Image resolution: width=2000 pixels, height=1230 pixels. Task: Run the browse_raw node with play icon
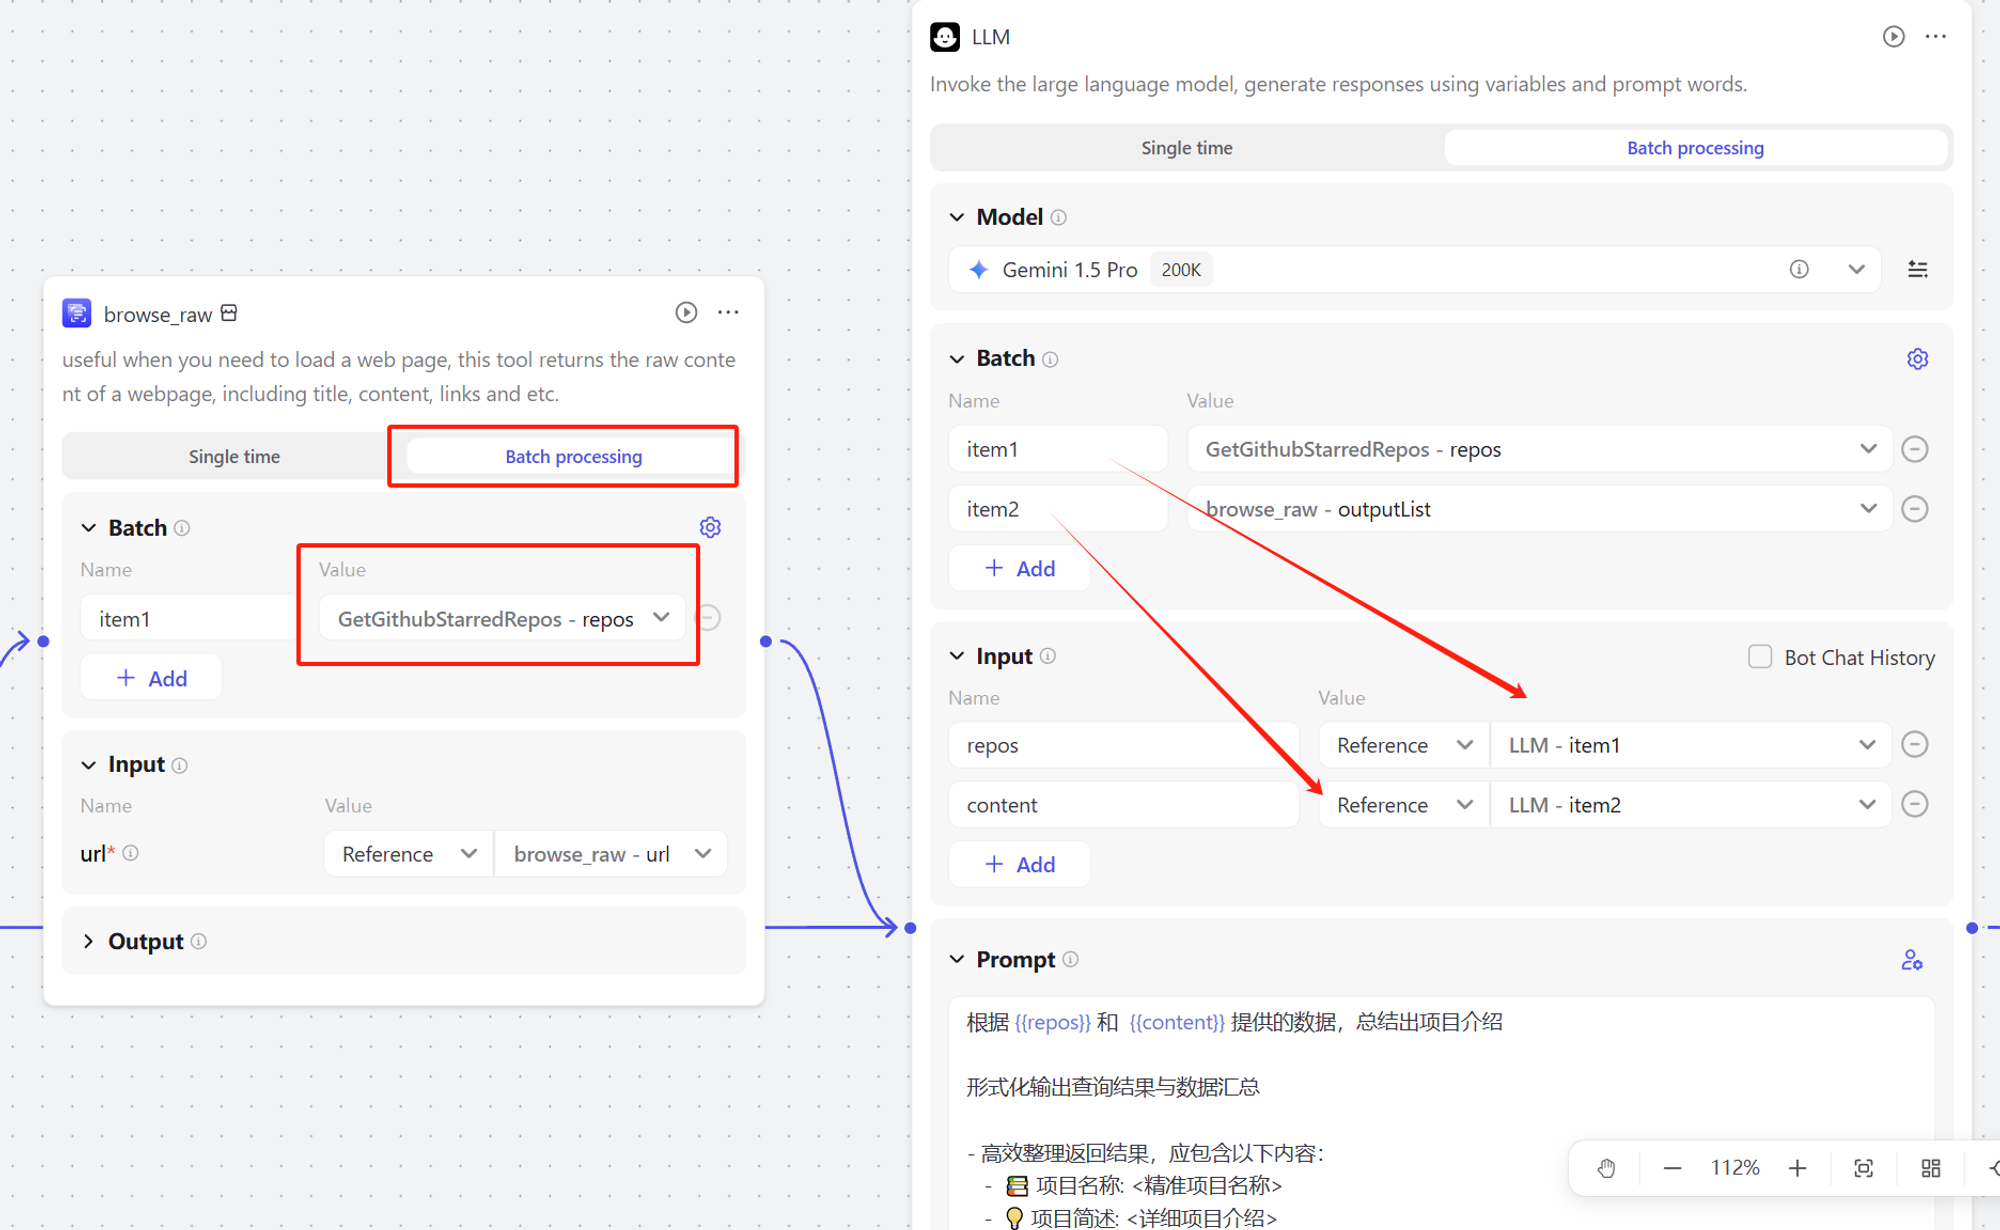point(686,312)
